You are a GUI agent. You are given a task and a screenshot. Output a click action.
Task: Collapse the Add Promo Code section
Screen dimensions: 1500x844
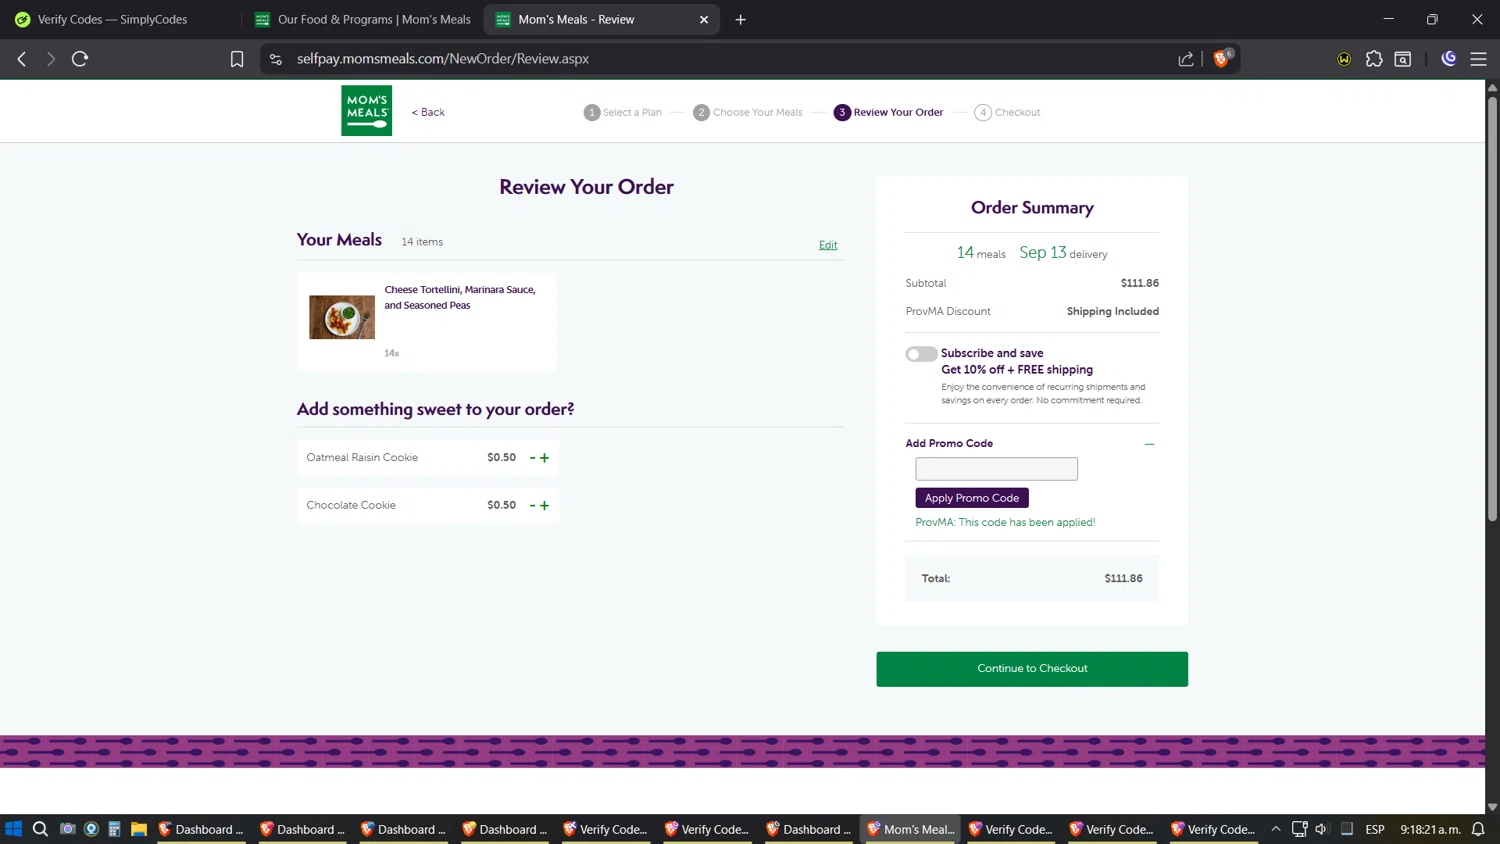1149,444
